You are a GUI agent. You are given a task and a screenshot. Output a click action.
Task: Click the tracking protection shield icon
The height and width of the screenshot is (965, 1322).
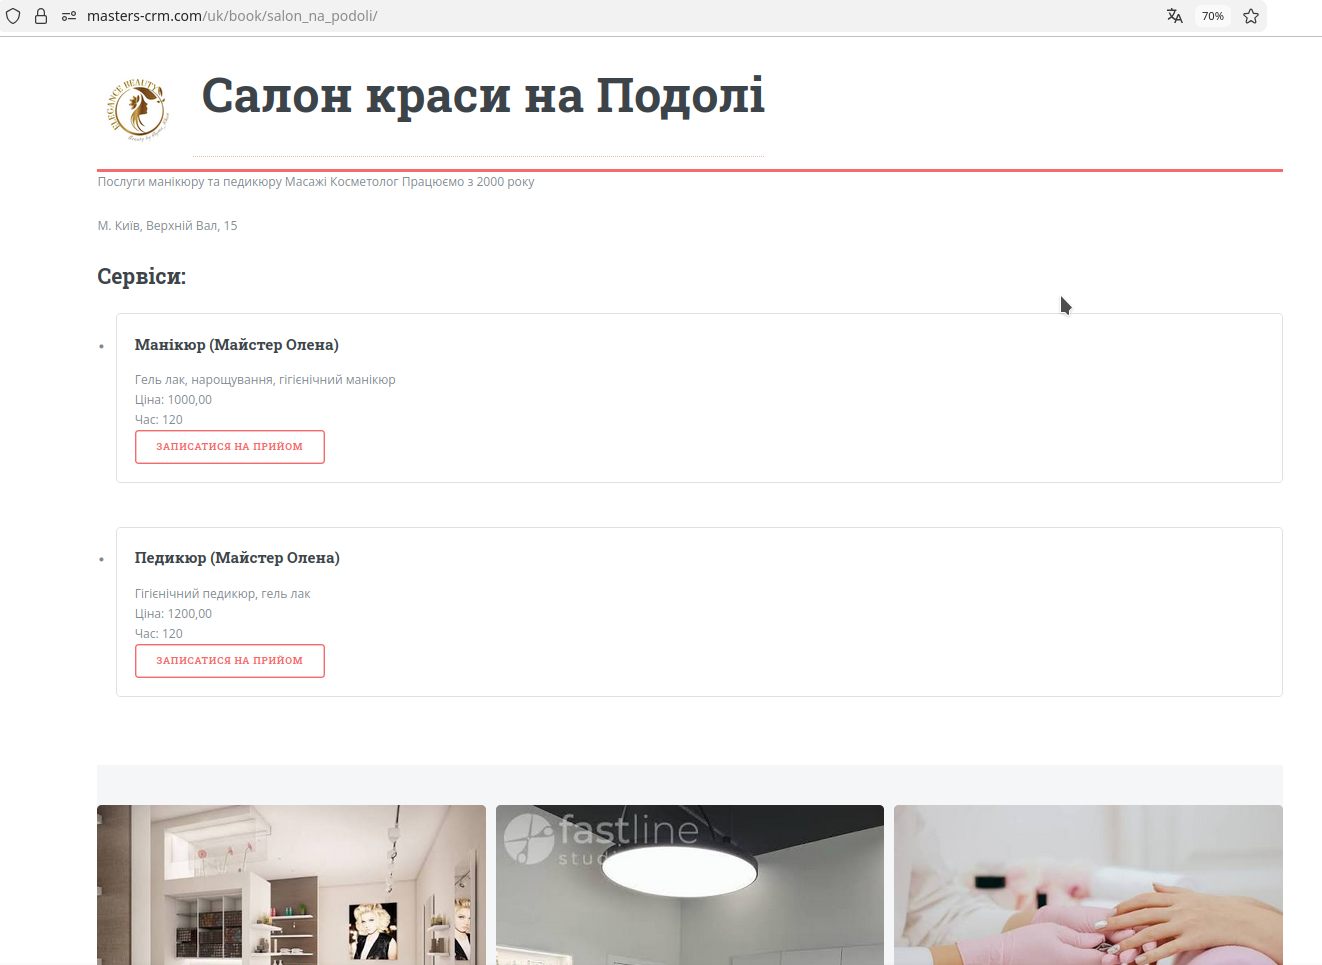pos(13,16)
